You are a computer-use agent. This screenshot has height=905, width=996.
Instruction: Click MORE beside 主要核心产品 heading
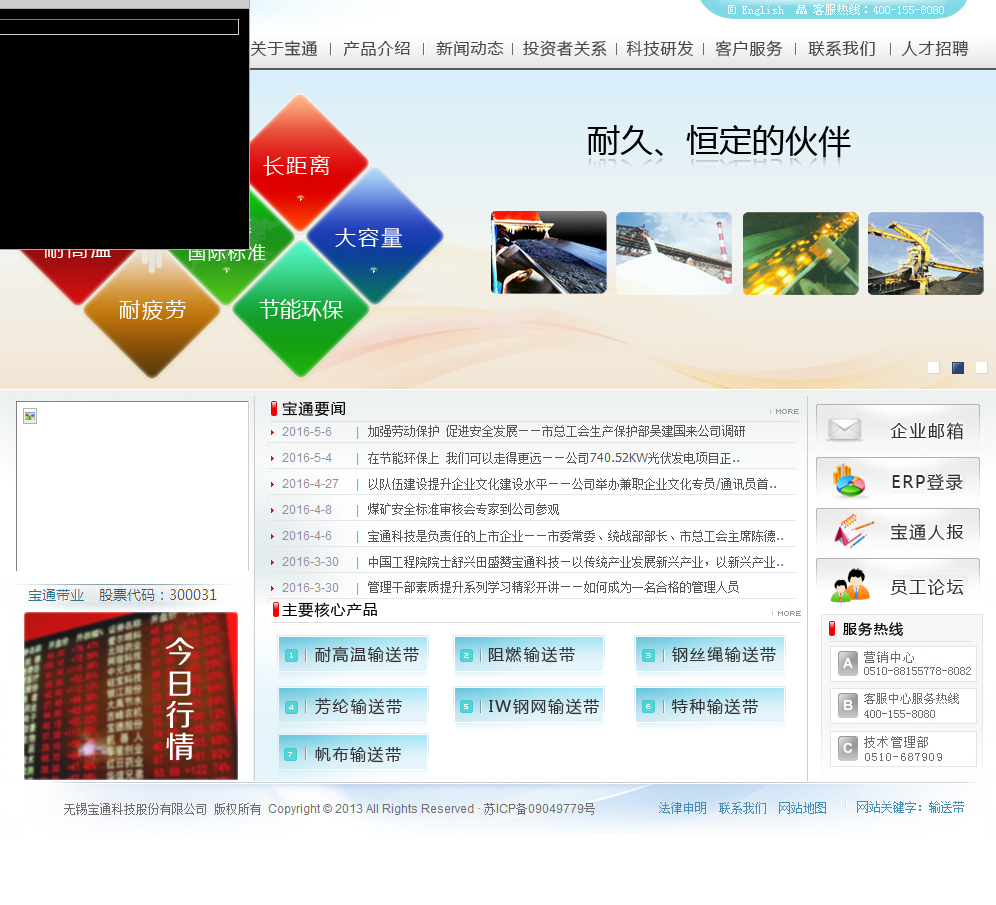pos(787,613)
